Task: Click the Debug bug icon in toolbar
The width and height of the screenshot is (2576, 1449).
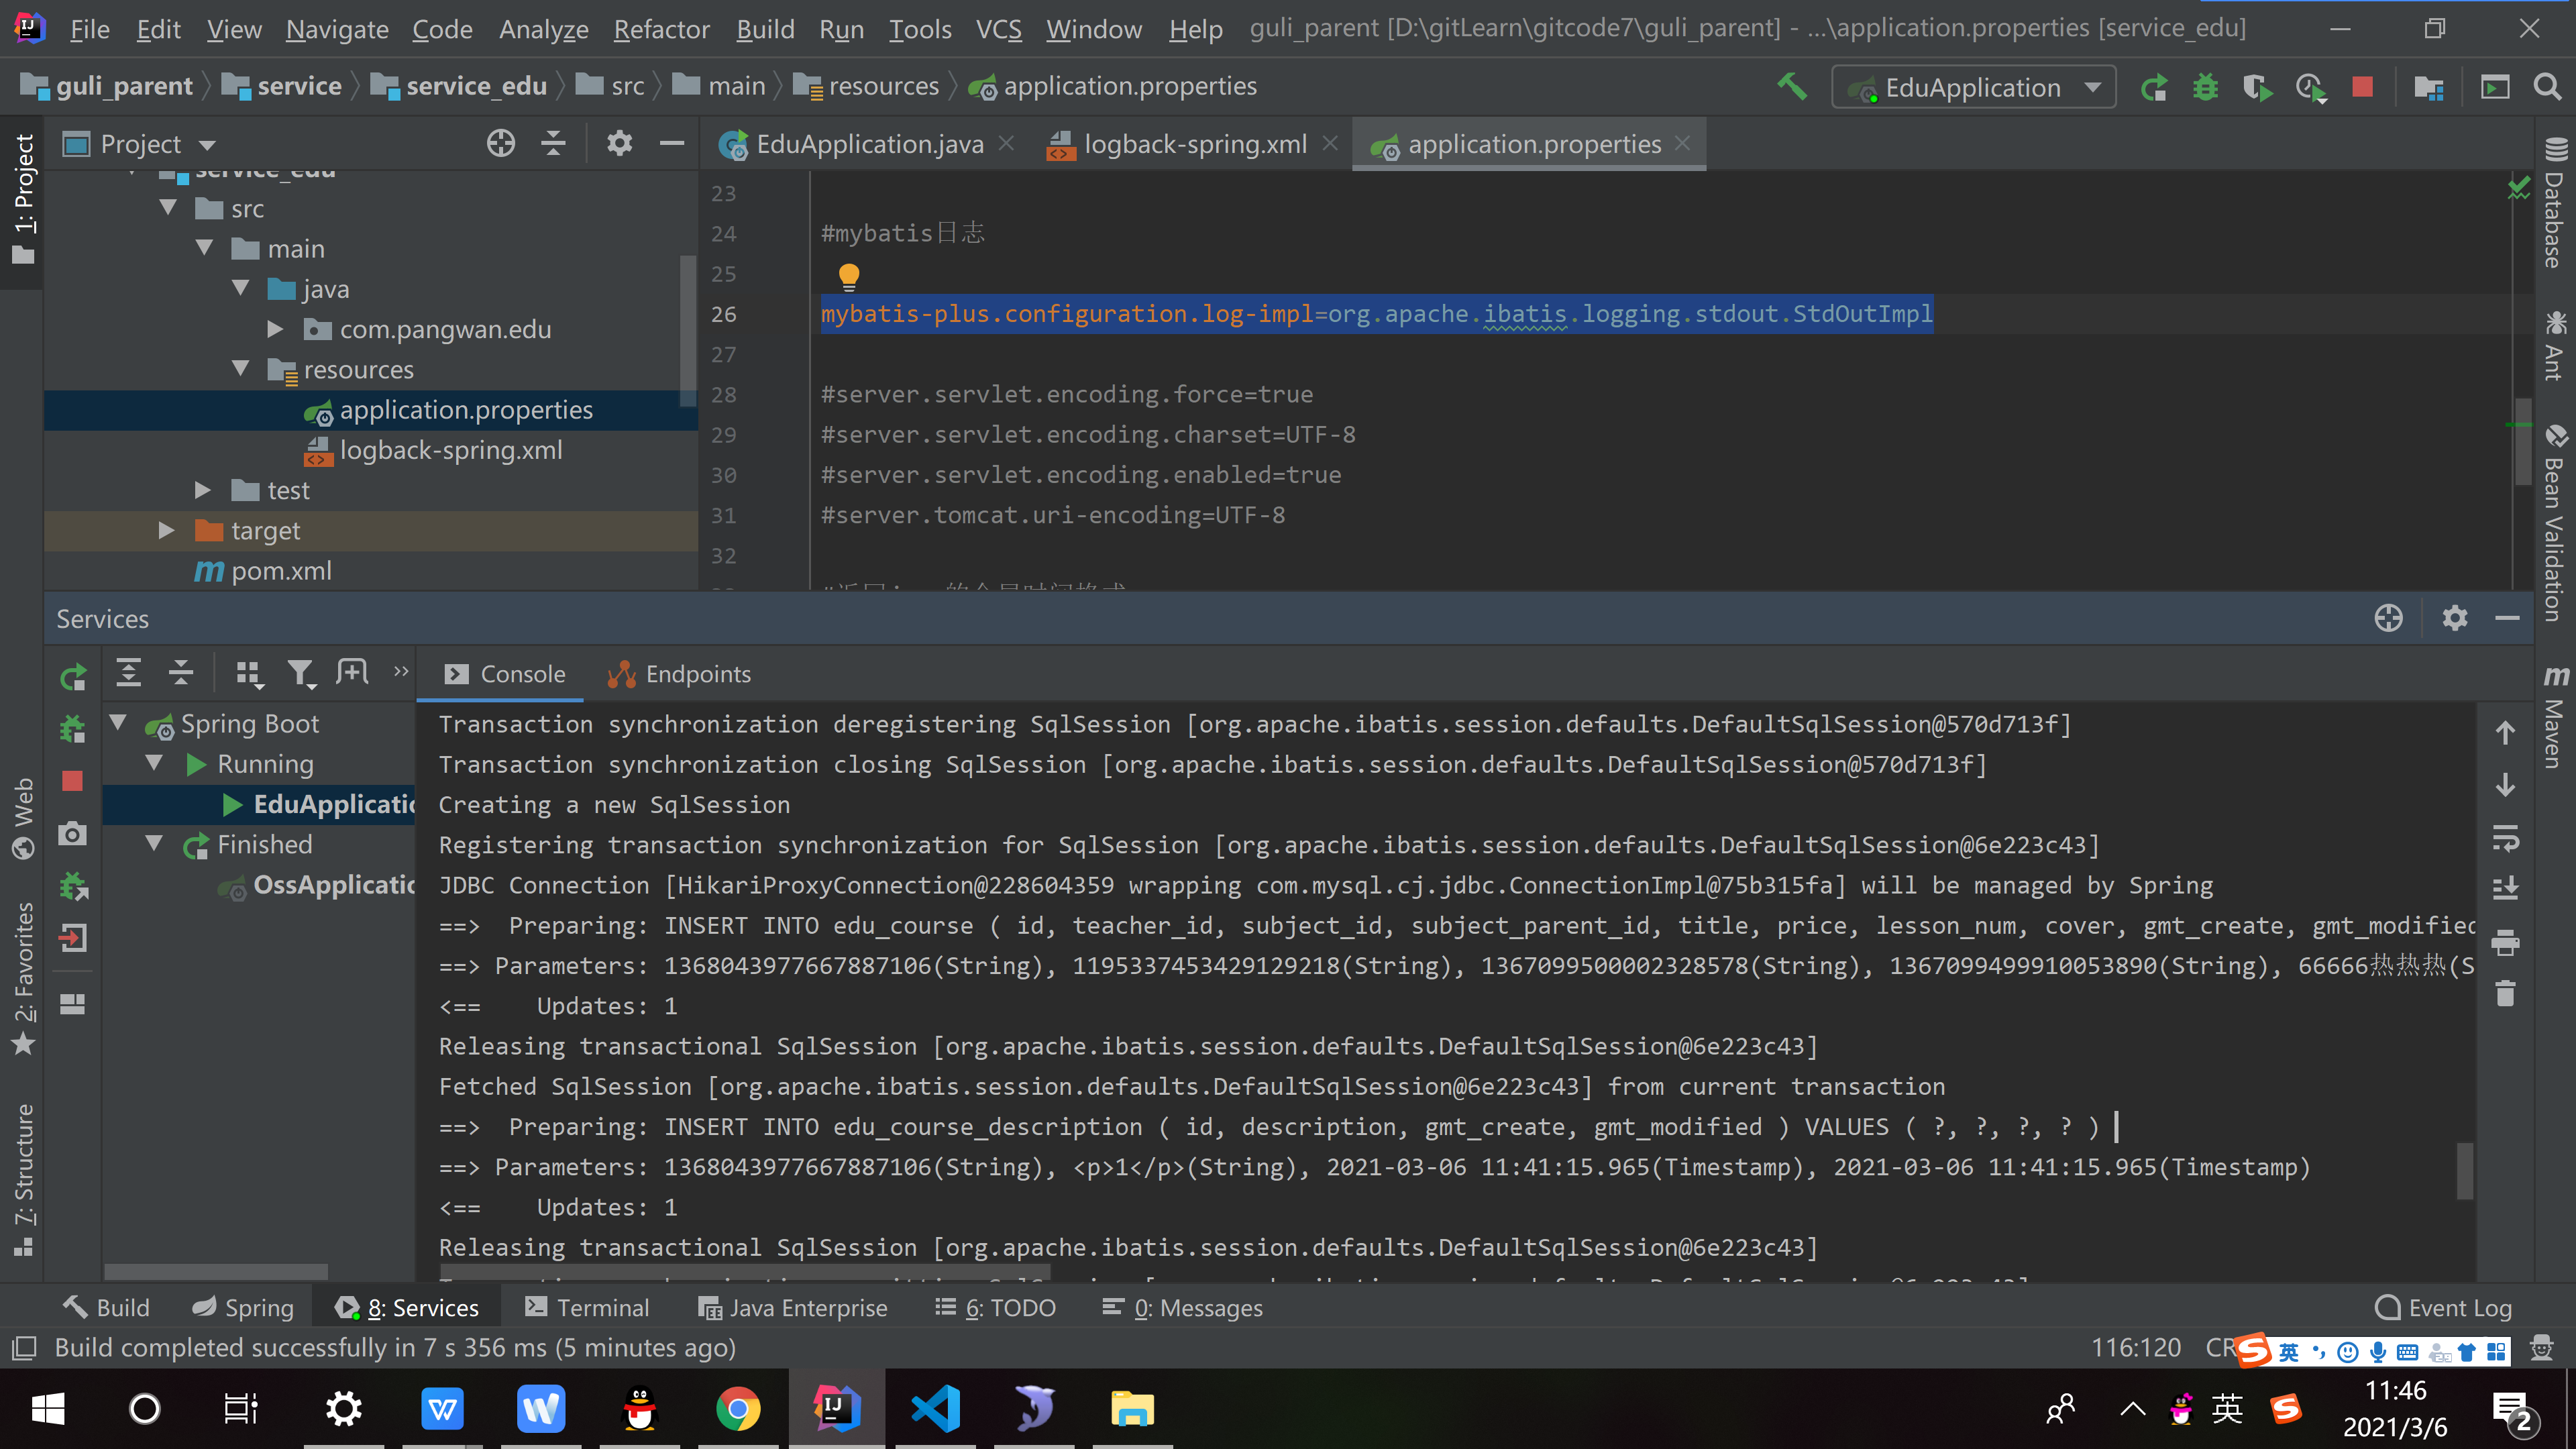Action: pos(2205,88)
